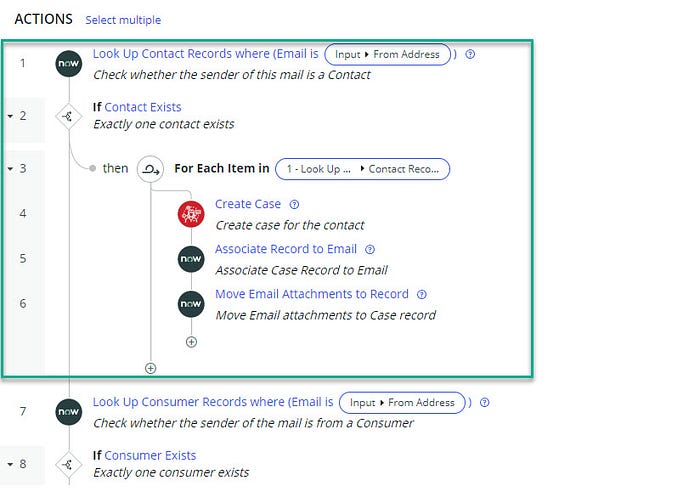Click the plus icon below Move Email Attachments
The width and height of the screenshot is (700, 492).
[x=191, y=342]
